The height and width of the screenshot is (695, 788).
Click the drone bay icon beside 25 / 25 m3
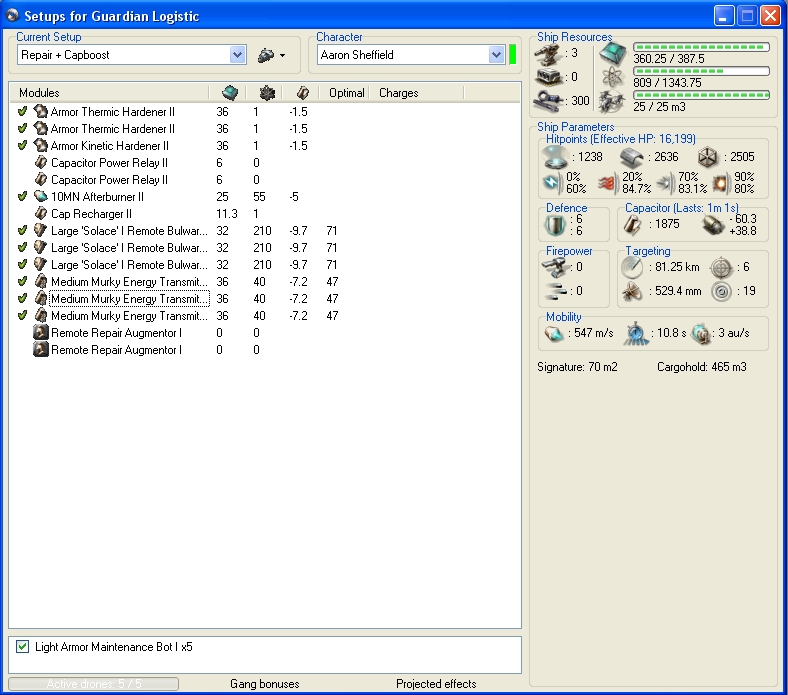612,102
